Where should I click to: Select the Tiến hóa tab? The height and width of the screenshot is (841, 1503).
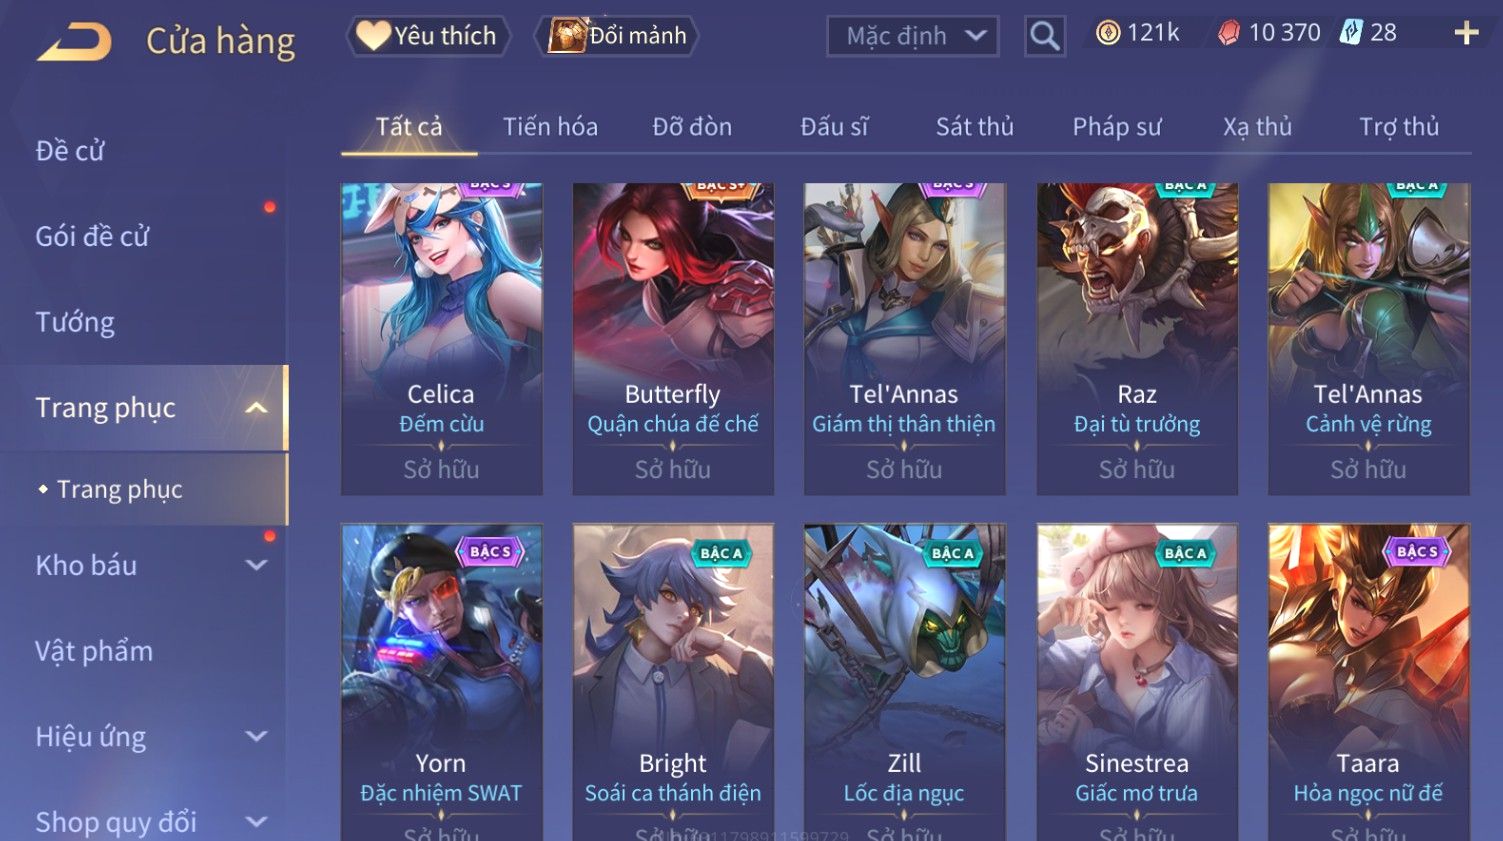click(x=550, y=127)
